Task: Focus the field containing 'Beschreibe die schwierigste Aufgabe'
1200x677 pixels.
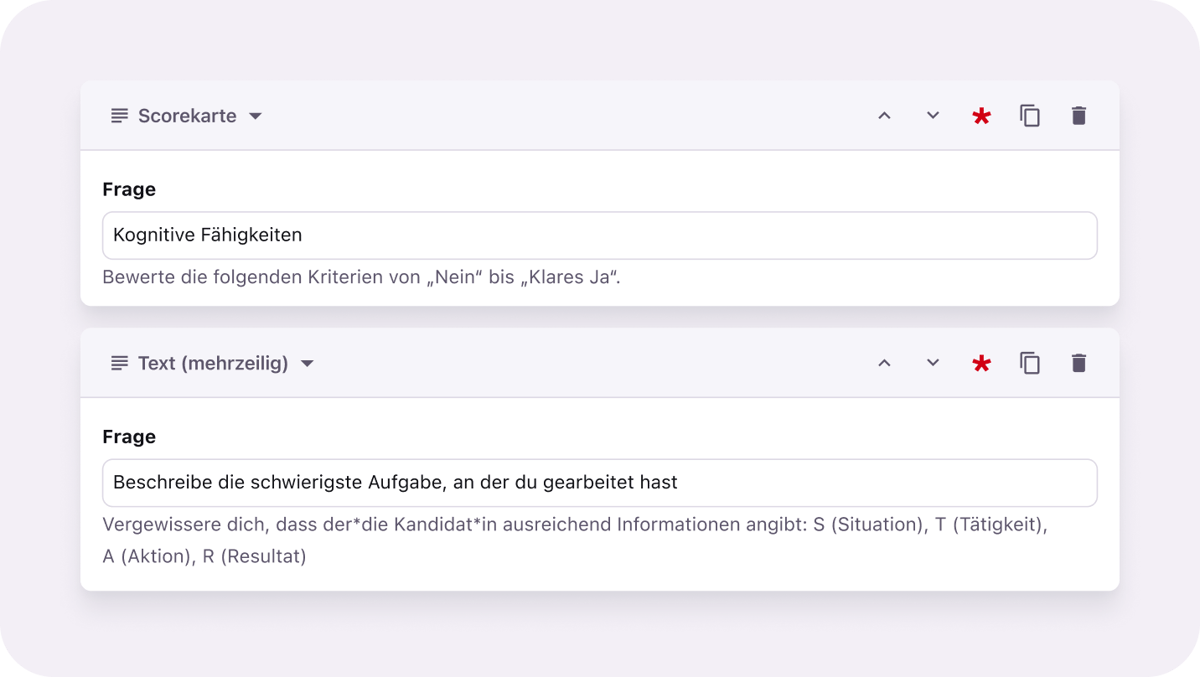Action: pos(599,483)
